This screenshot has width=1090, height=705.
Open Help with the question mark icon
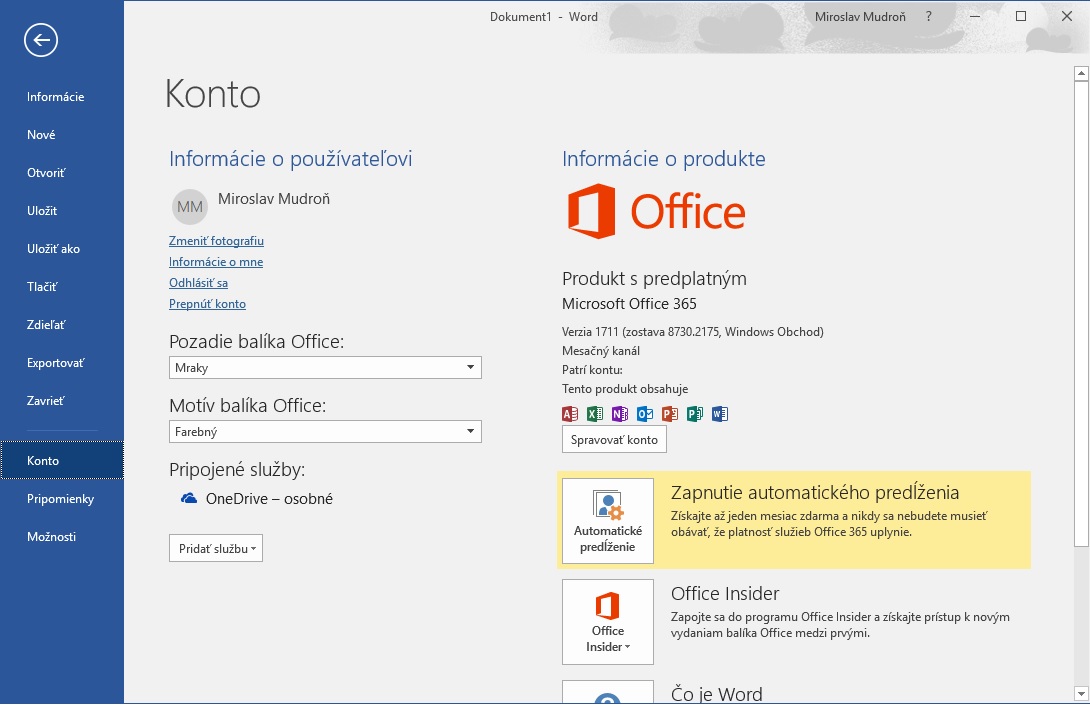tap(929, 17)
